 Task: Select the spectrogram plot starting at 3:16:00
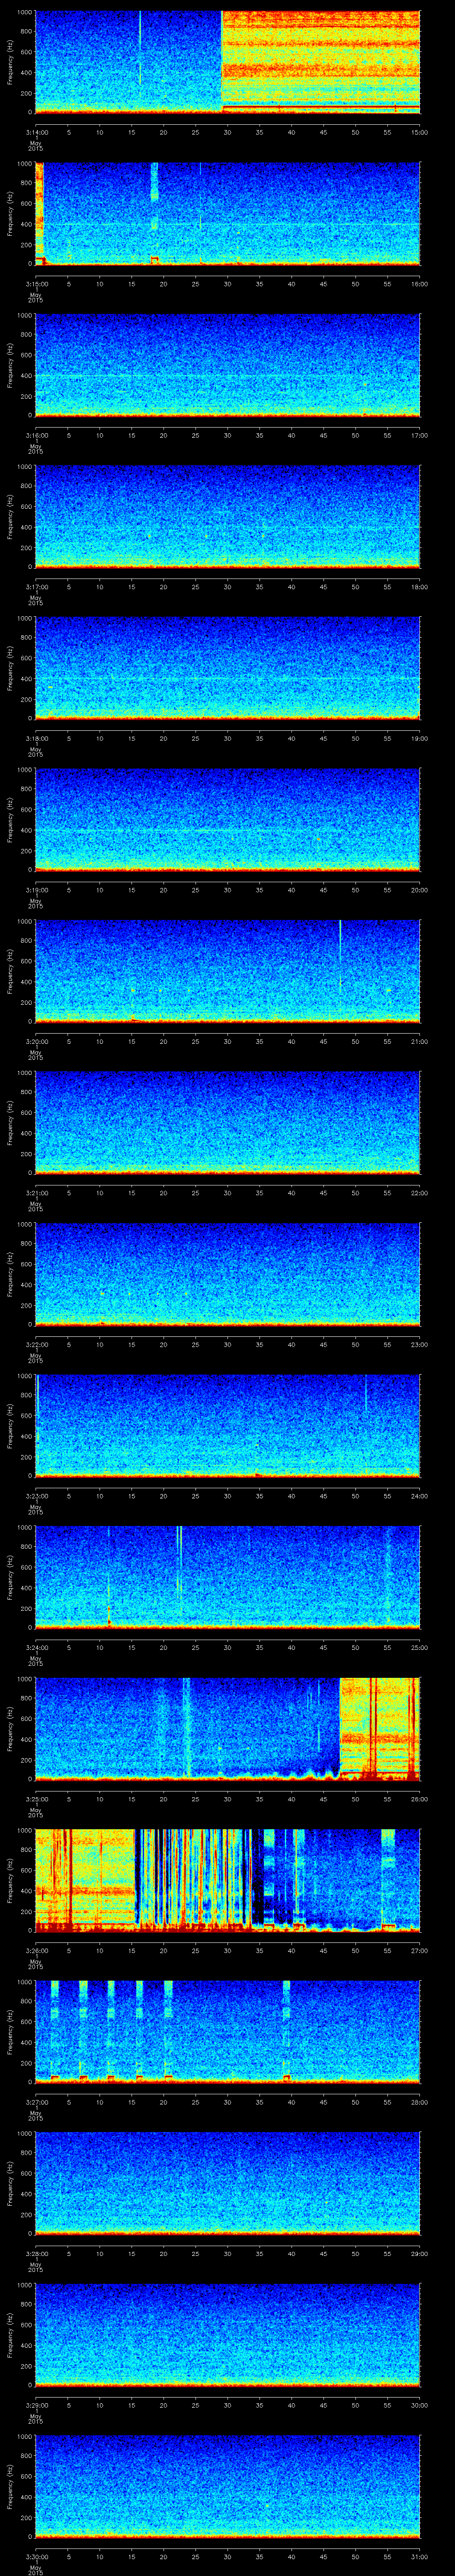227,365
